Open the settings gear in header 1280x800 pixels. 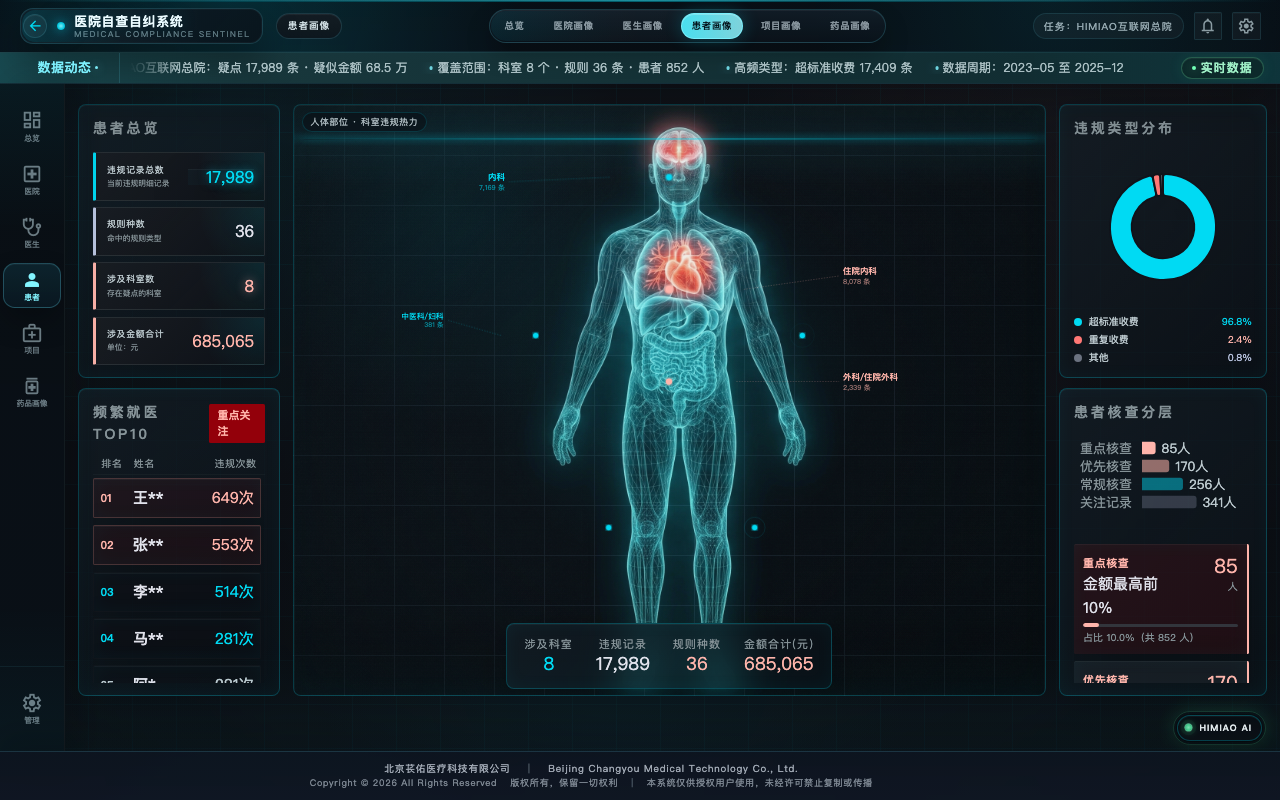coord(1246,26)
